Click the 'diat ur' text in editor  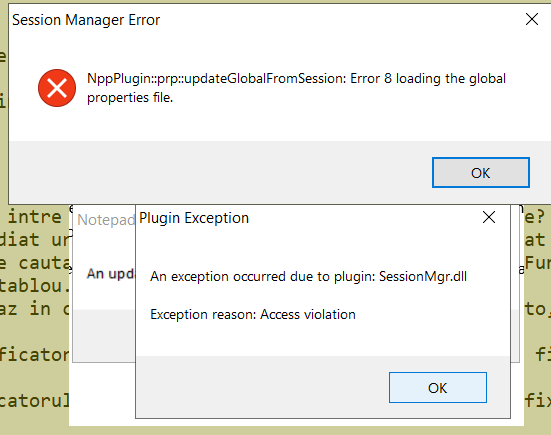point(34,240)
